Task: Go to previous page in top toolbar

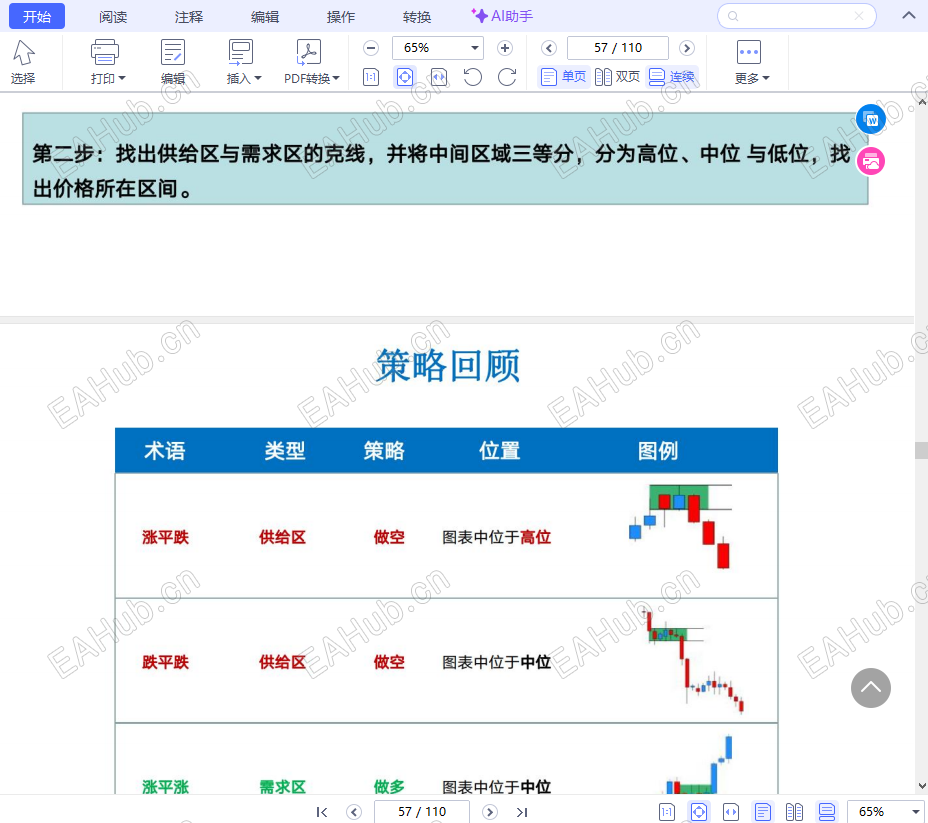Action: pos(549,48)
